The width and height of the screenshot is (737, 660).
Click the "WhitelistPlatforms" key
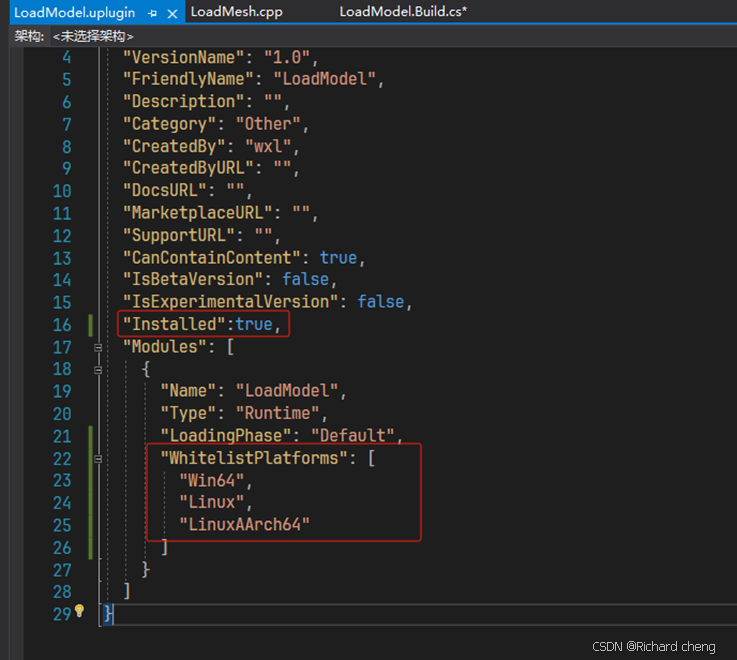click(x=254, y=458)
